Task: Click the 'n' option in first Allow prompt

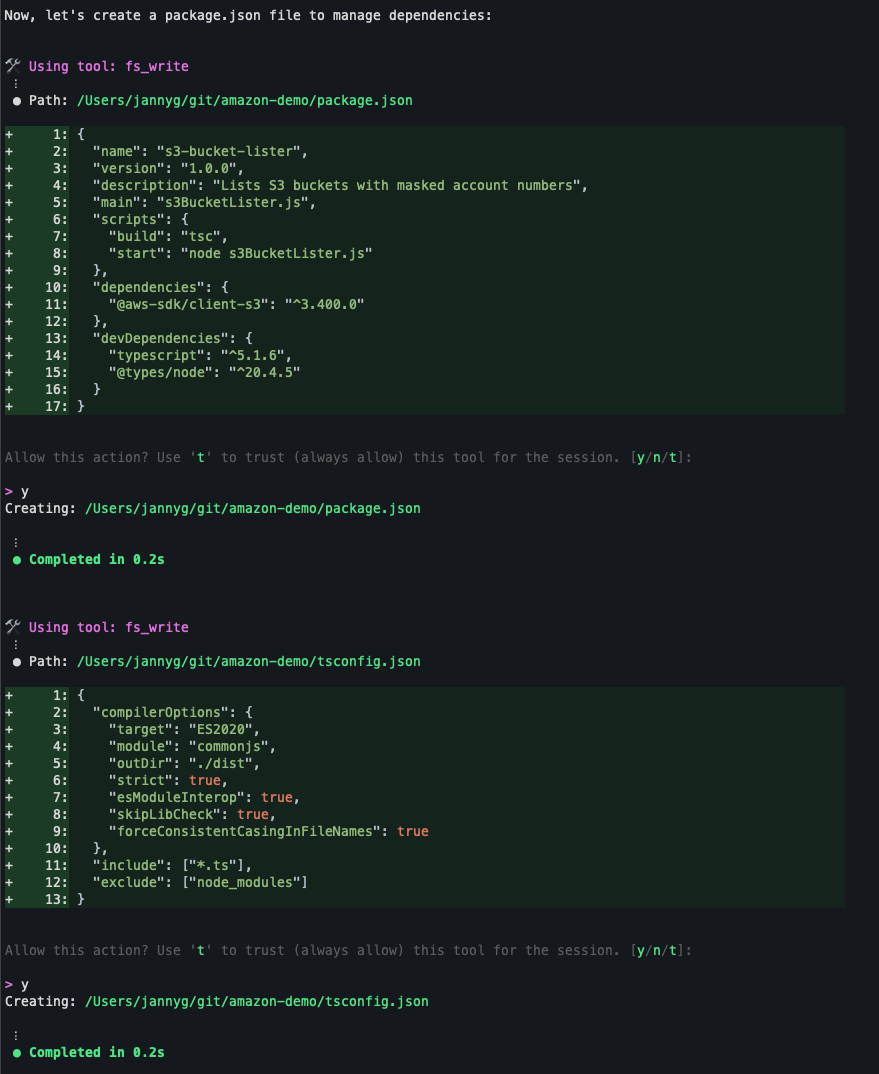Action: click(x=656, y=458)
